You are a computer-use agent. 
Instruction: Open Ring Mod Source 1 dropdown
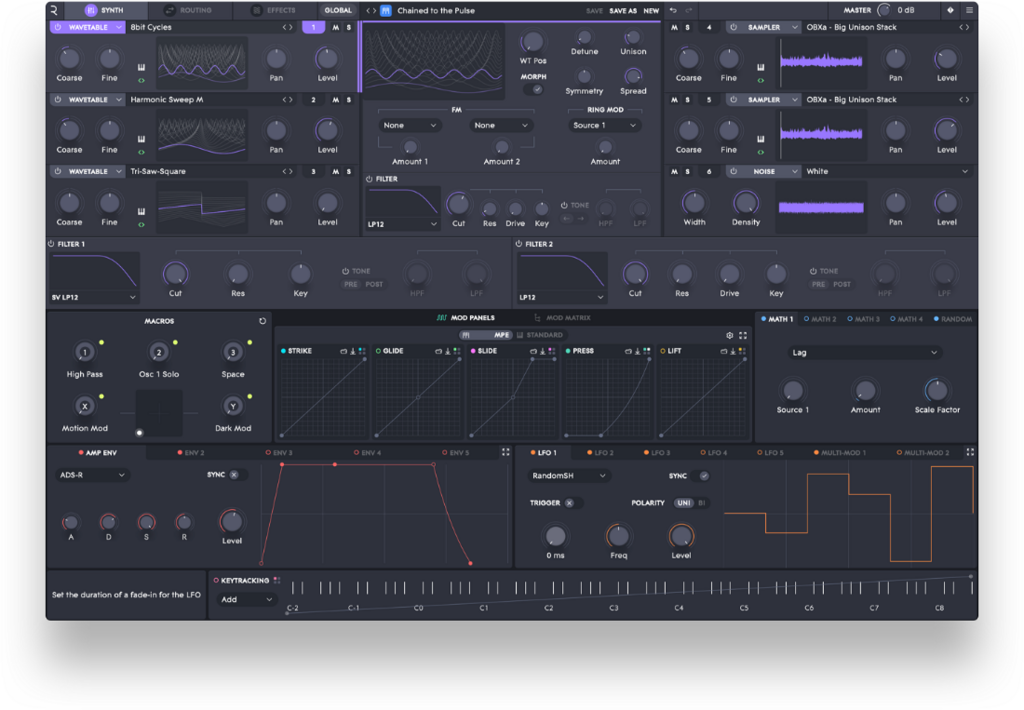coord(605,125)
